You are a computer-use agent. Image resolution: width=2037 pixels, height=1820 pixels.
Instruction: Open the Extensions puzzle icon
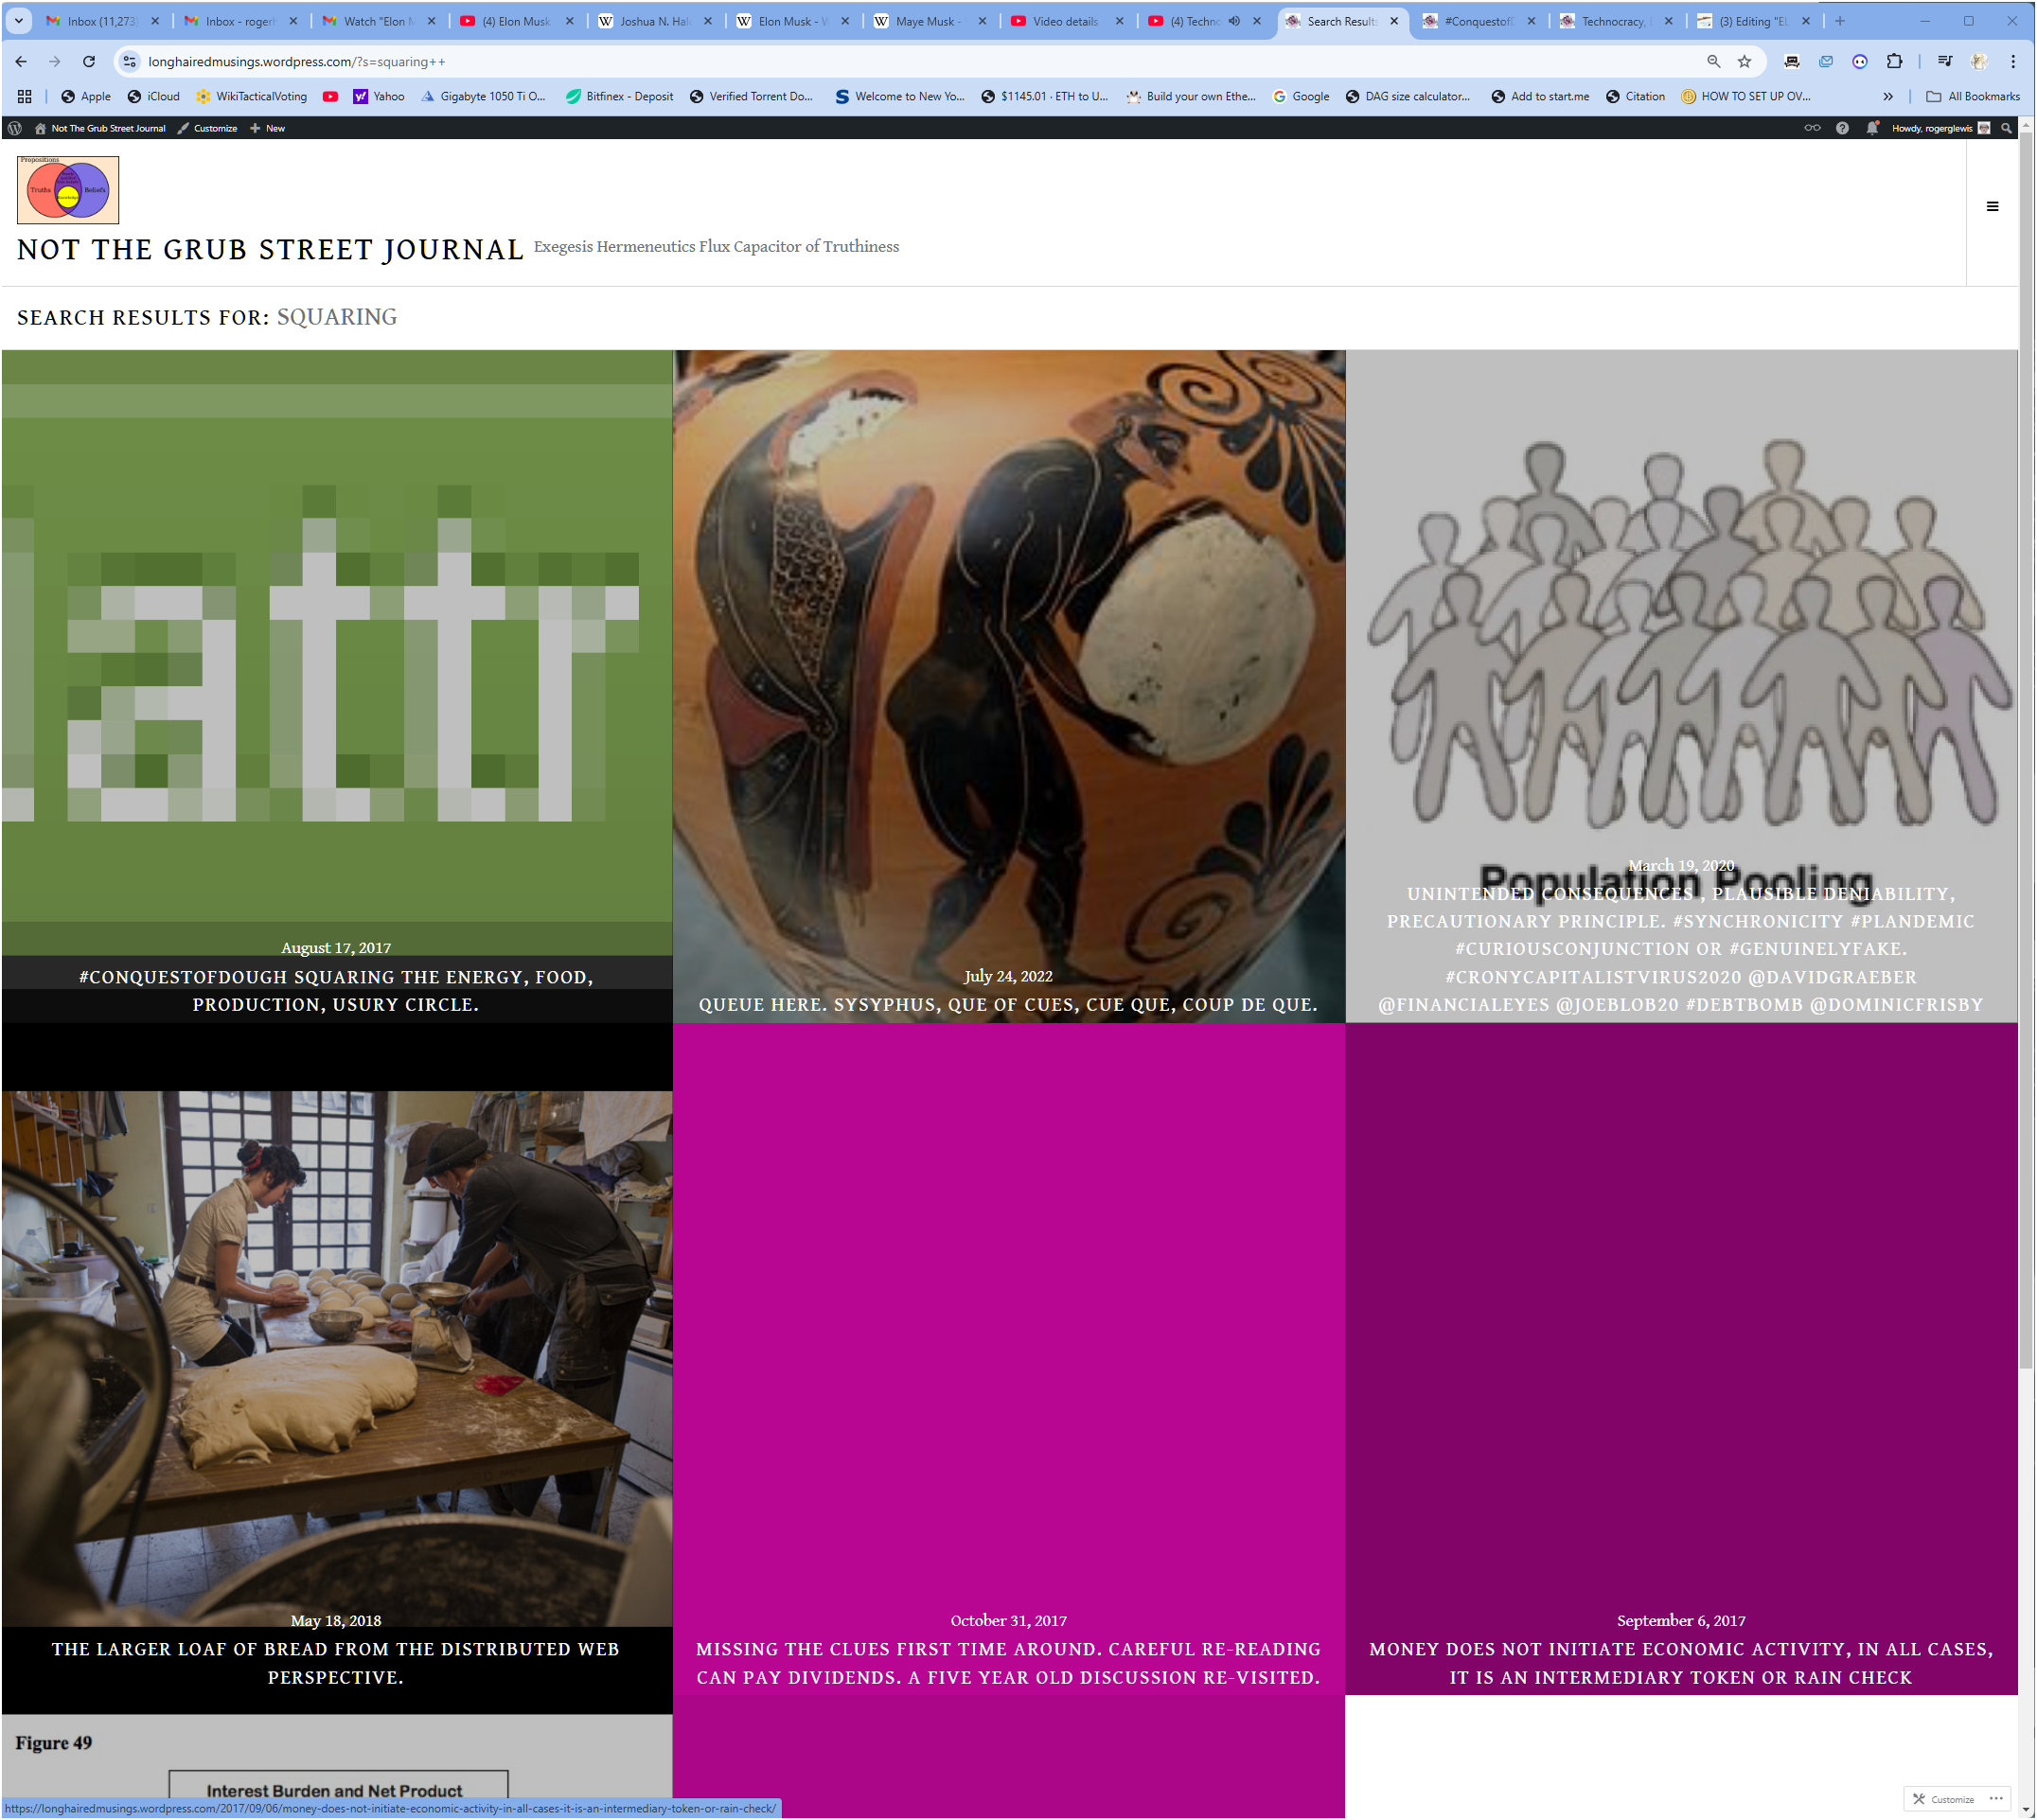pyautogui.click(x=1894, y=62)
